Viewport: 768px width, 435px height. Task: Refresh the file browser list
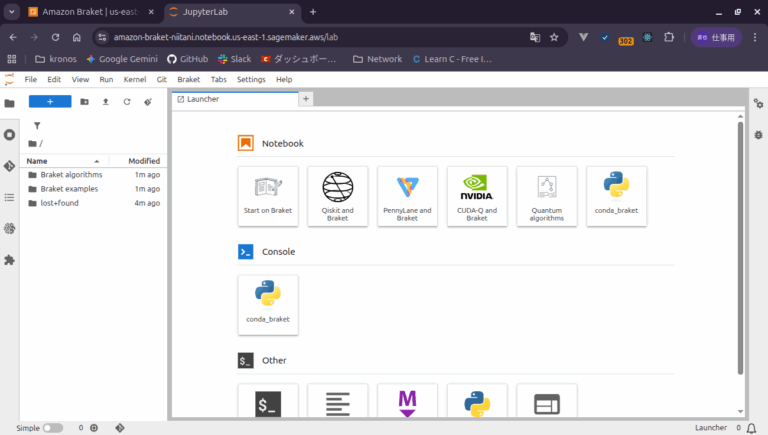tap(127, 101)
